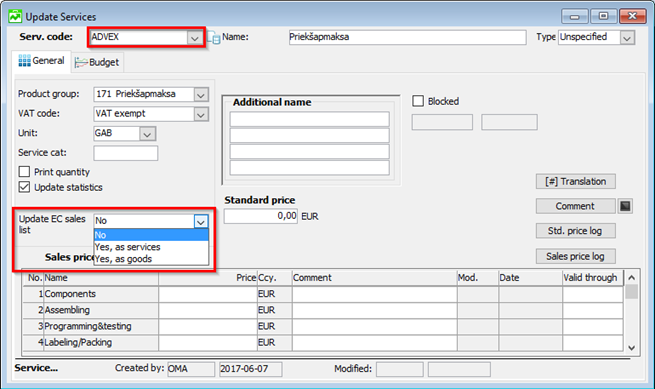Click the first Modified field

point(399,369)
